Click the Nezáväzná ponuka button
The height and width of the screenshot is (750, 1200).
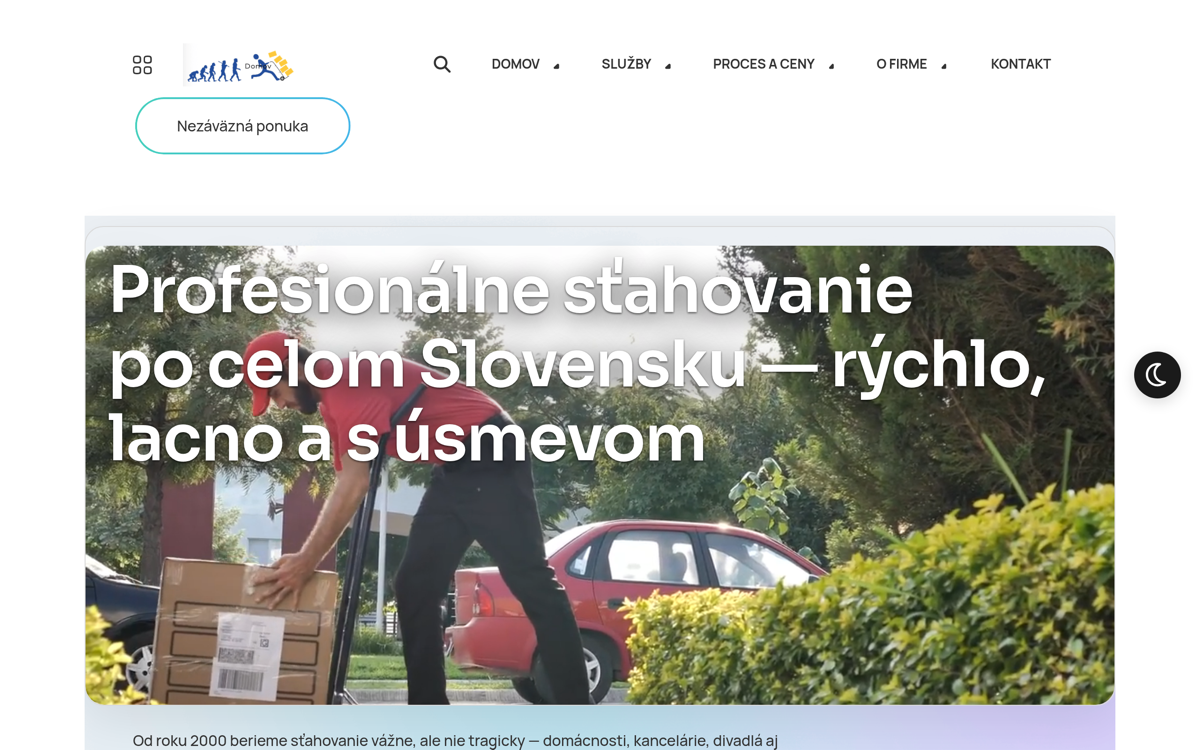pyautogui.click(x=243, y=125)
